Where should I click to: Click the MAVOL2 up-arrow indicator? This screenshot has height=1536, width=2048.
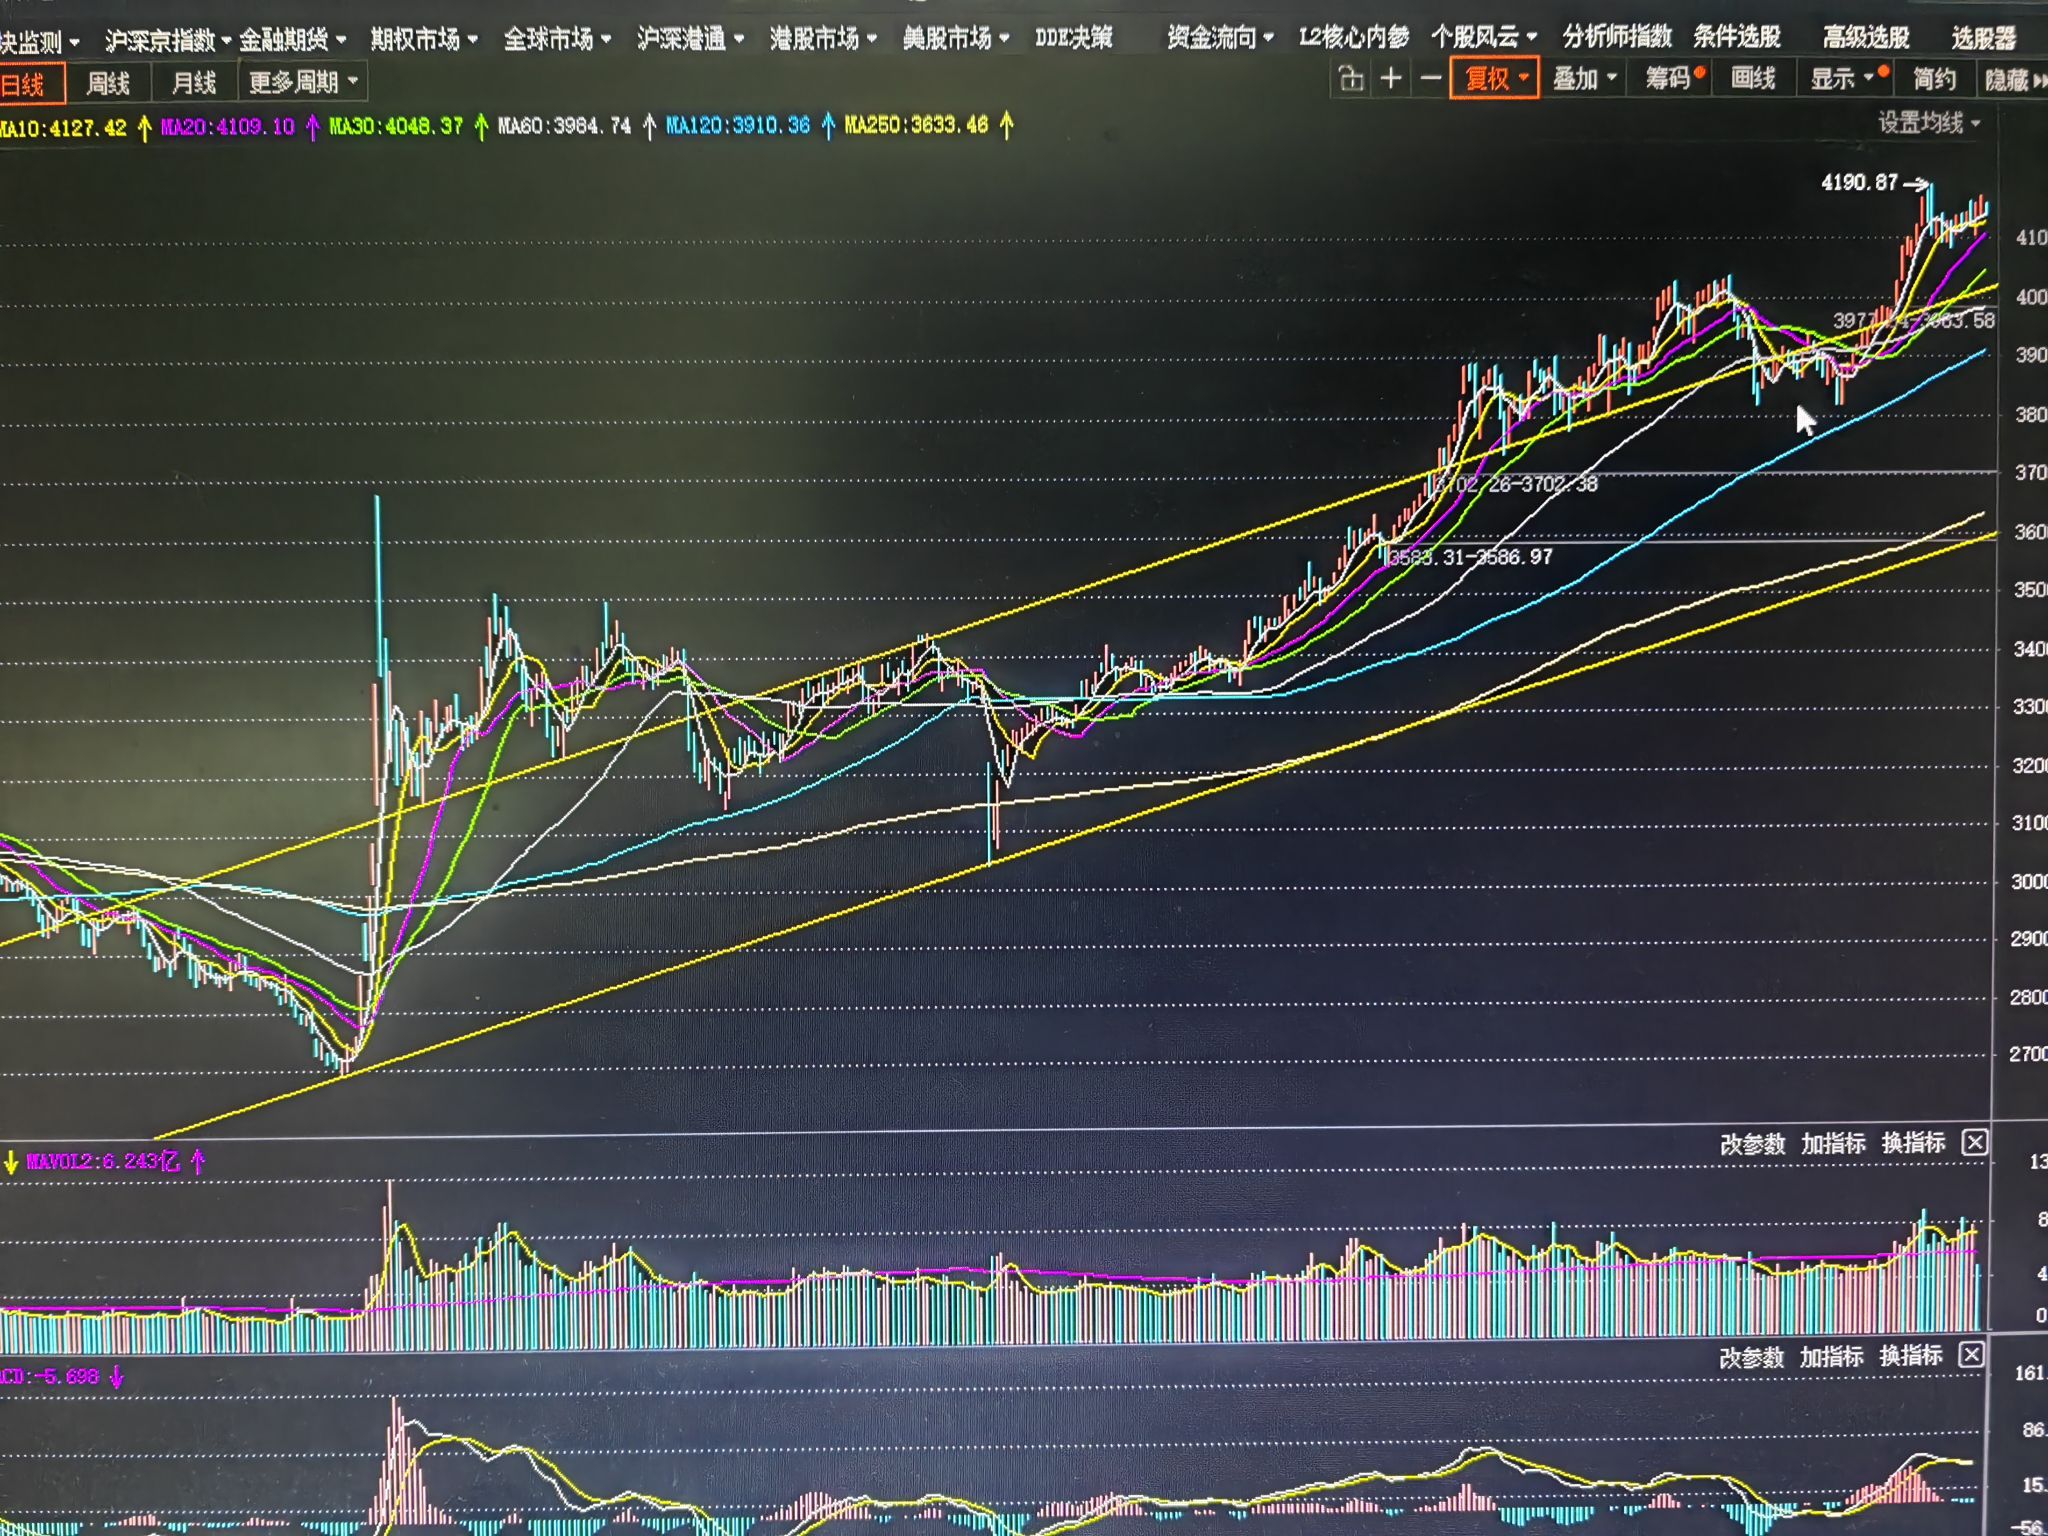198,1161
